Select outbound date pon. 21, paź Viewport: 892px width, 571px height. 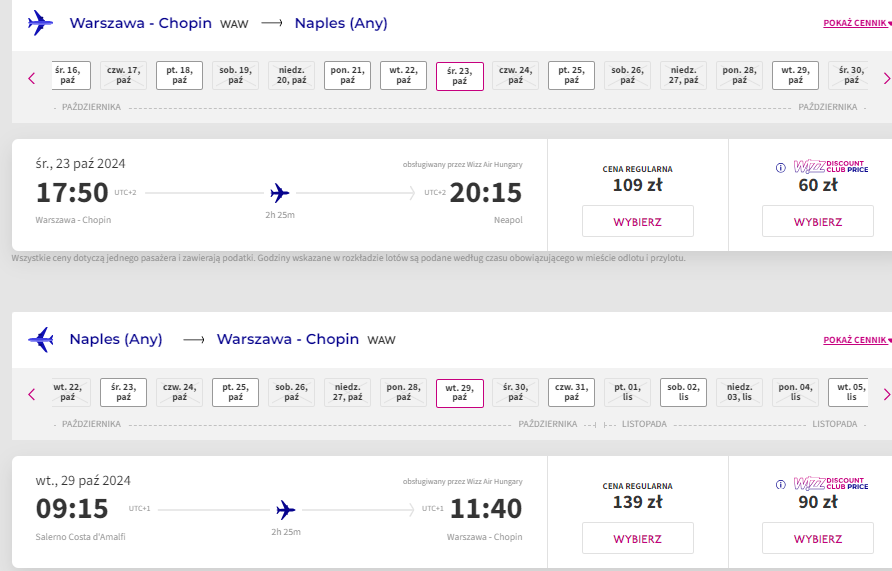pos(347,76)
